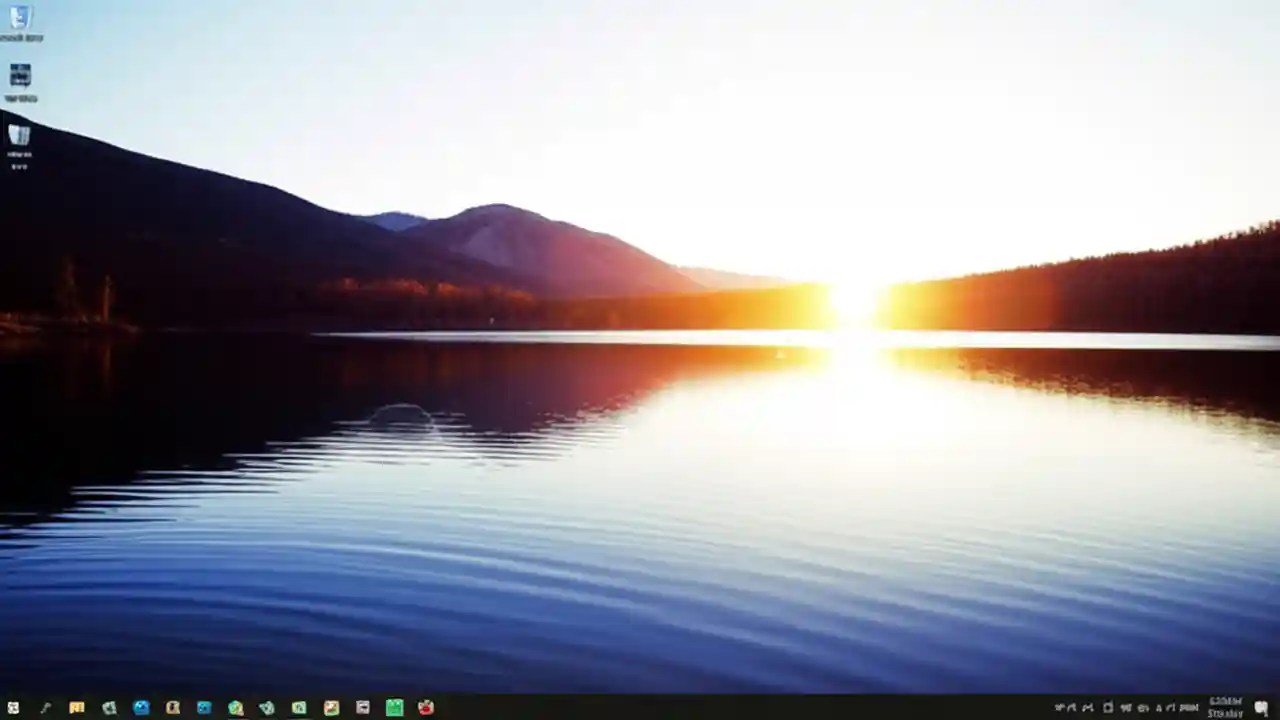1280x720 pixels.
Task: Open the Action Center icon at the far right
Action: 1260,708
